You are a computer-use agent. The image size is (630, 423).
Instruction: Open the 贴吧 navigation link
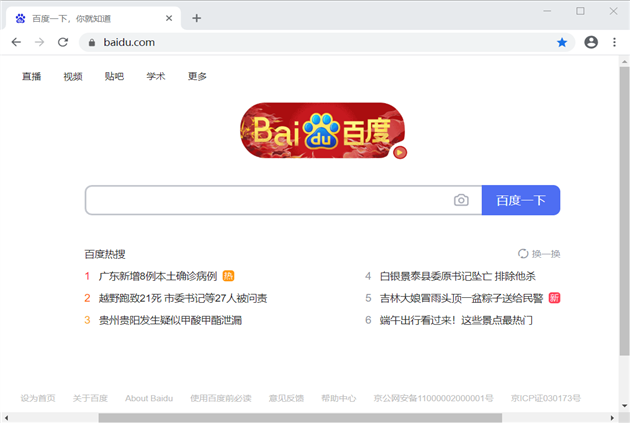point(114,76)
